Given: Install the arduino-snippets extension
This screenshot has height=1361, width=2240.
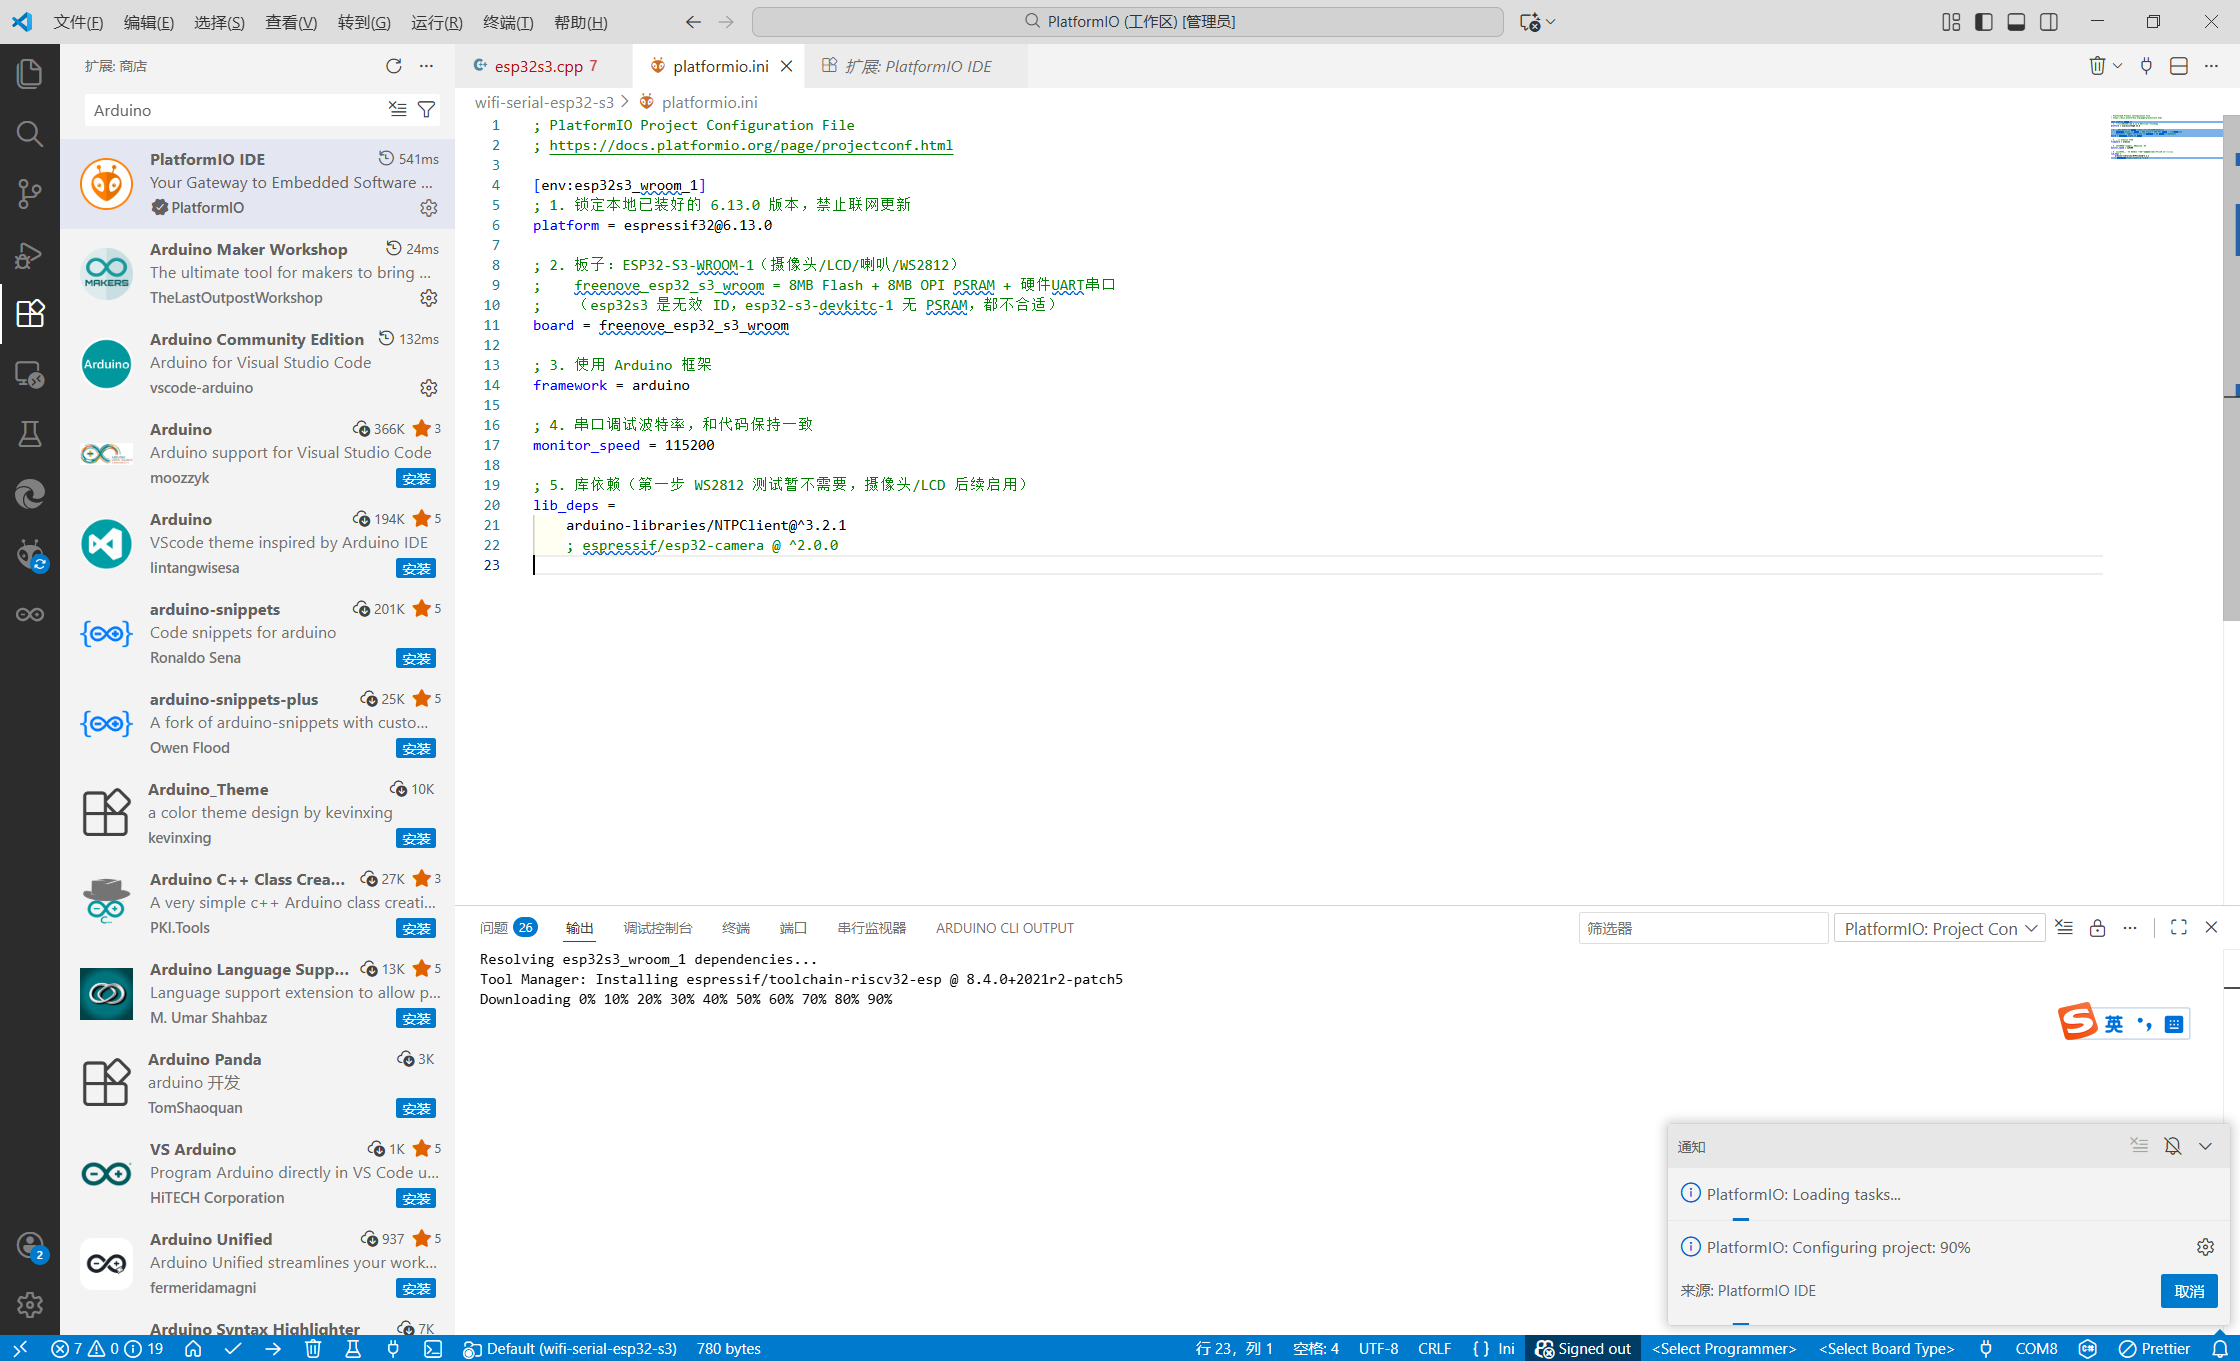Looking at the screenshot, I should tap(416, 659).
